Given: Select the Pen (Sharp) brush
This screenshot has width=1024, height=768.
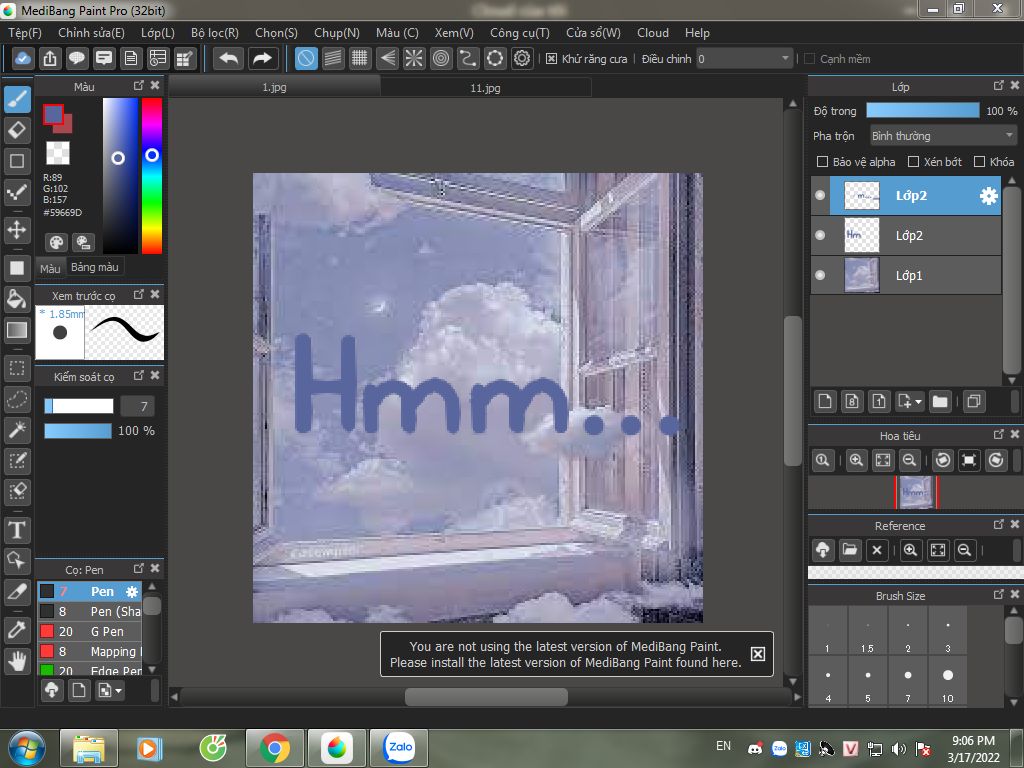Looking at the screenshot, I should pos(89,611).
